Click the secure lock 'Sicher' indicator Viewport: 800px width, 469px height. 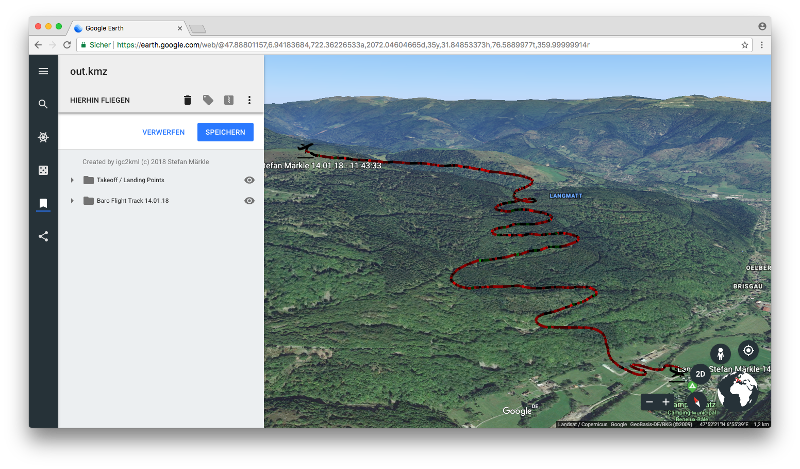[x=95, y=45]
